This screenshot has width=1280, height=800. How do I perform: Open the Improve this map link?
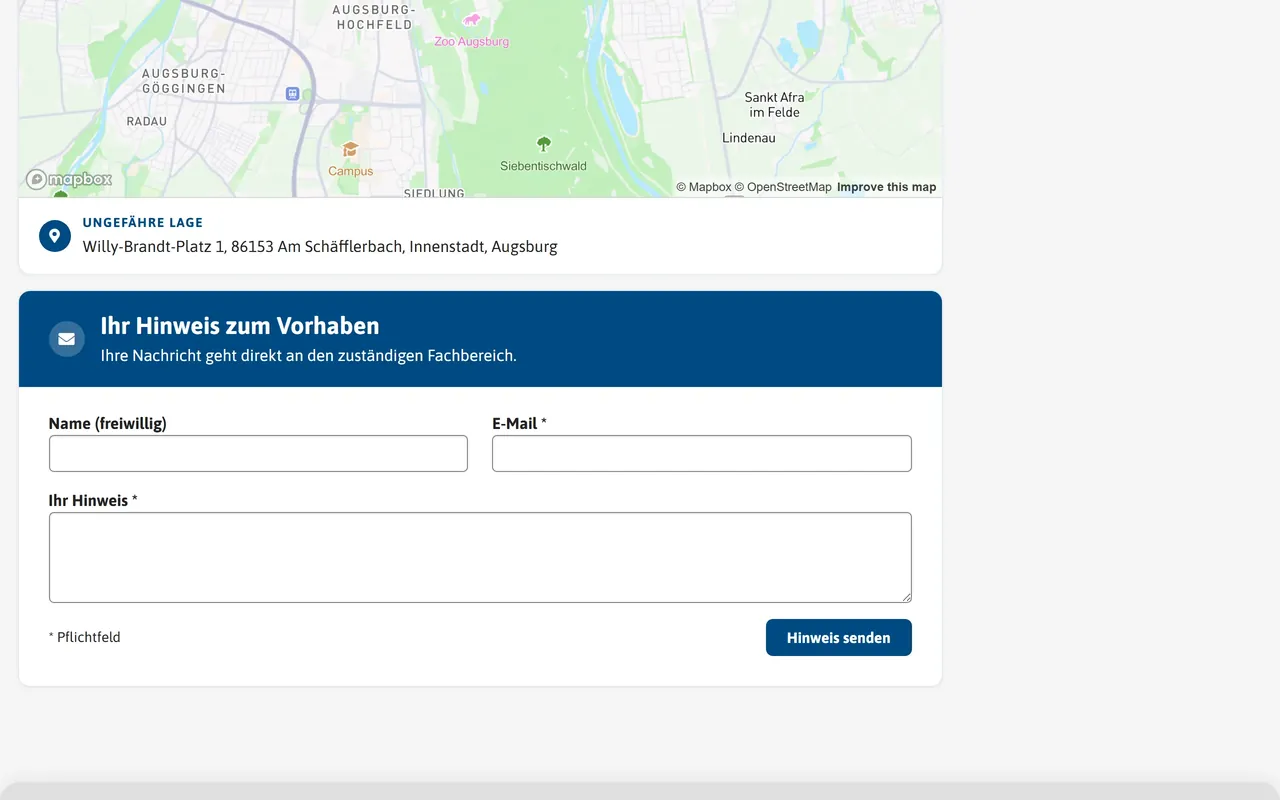pos(887,187)
